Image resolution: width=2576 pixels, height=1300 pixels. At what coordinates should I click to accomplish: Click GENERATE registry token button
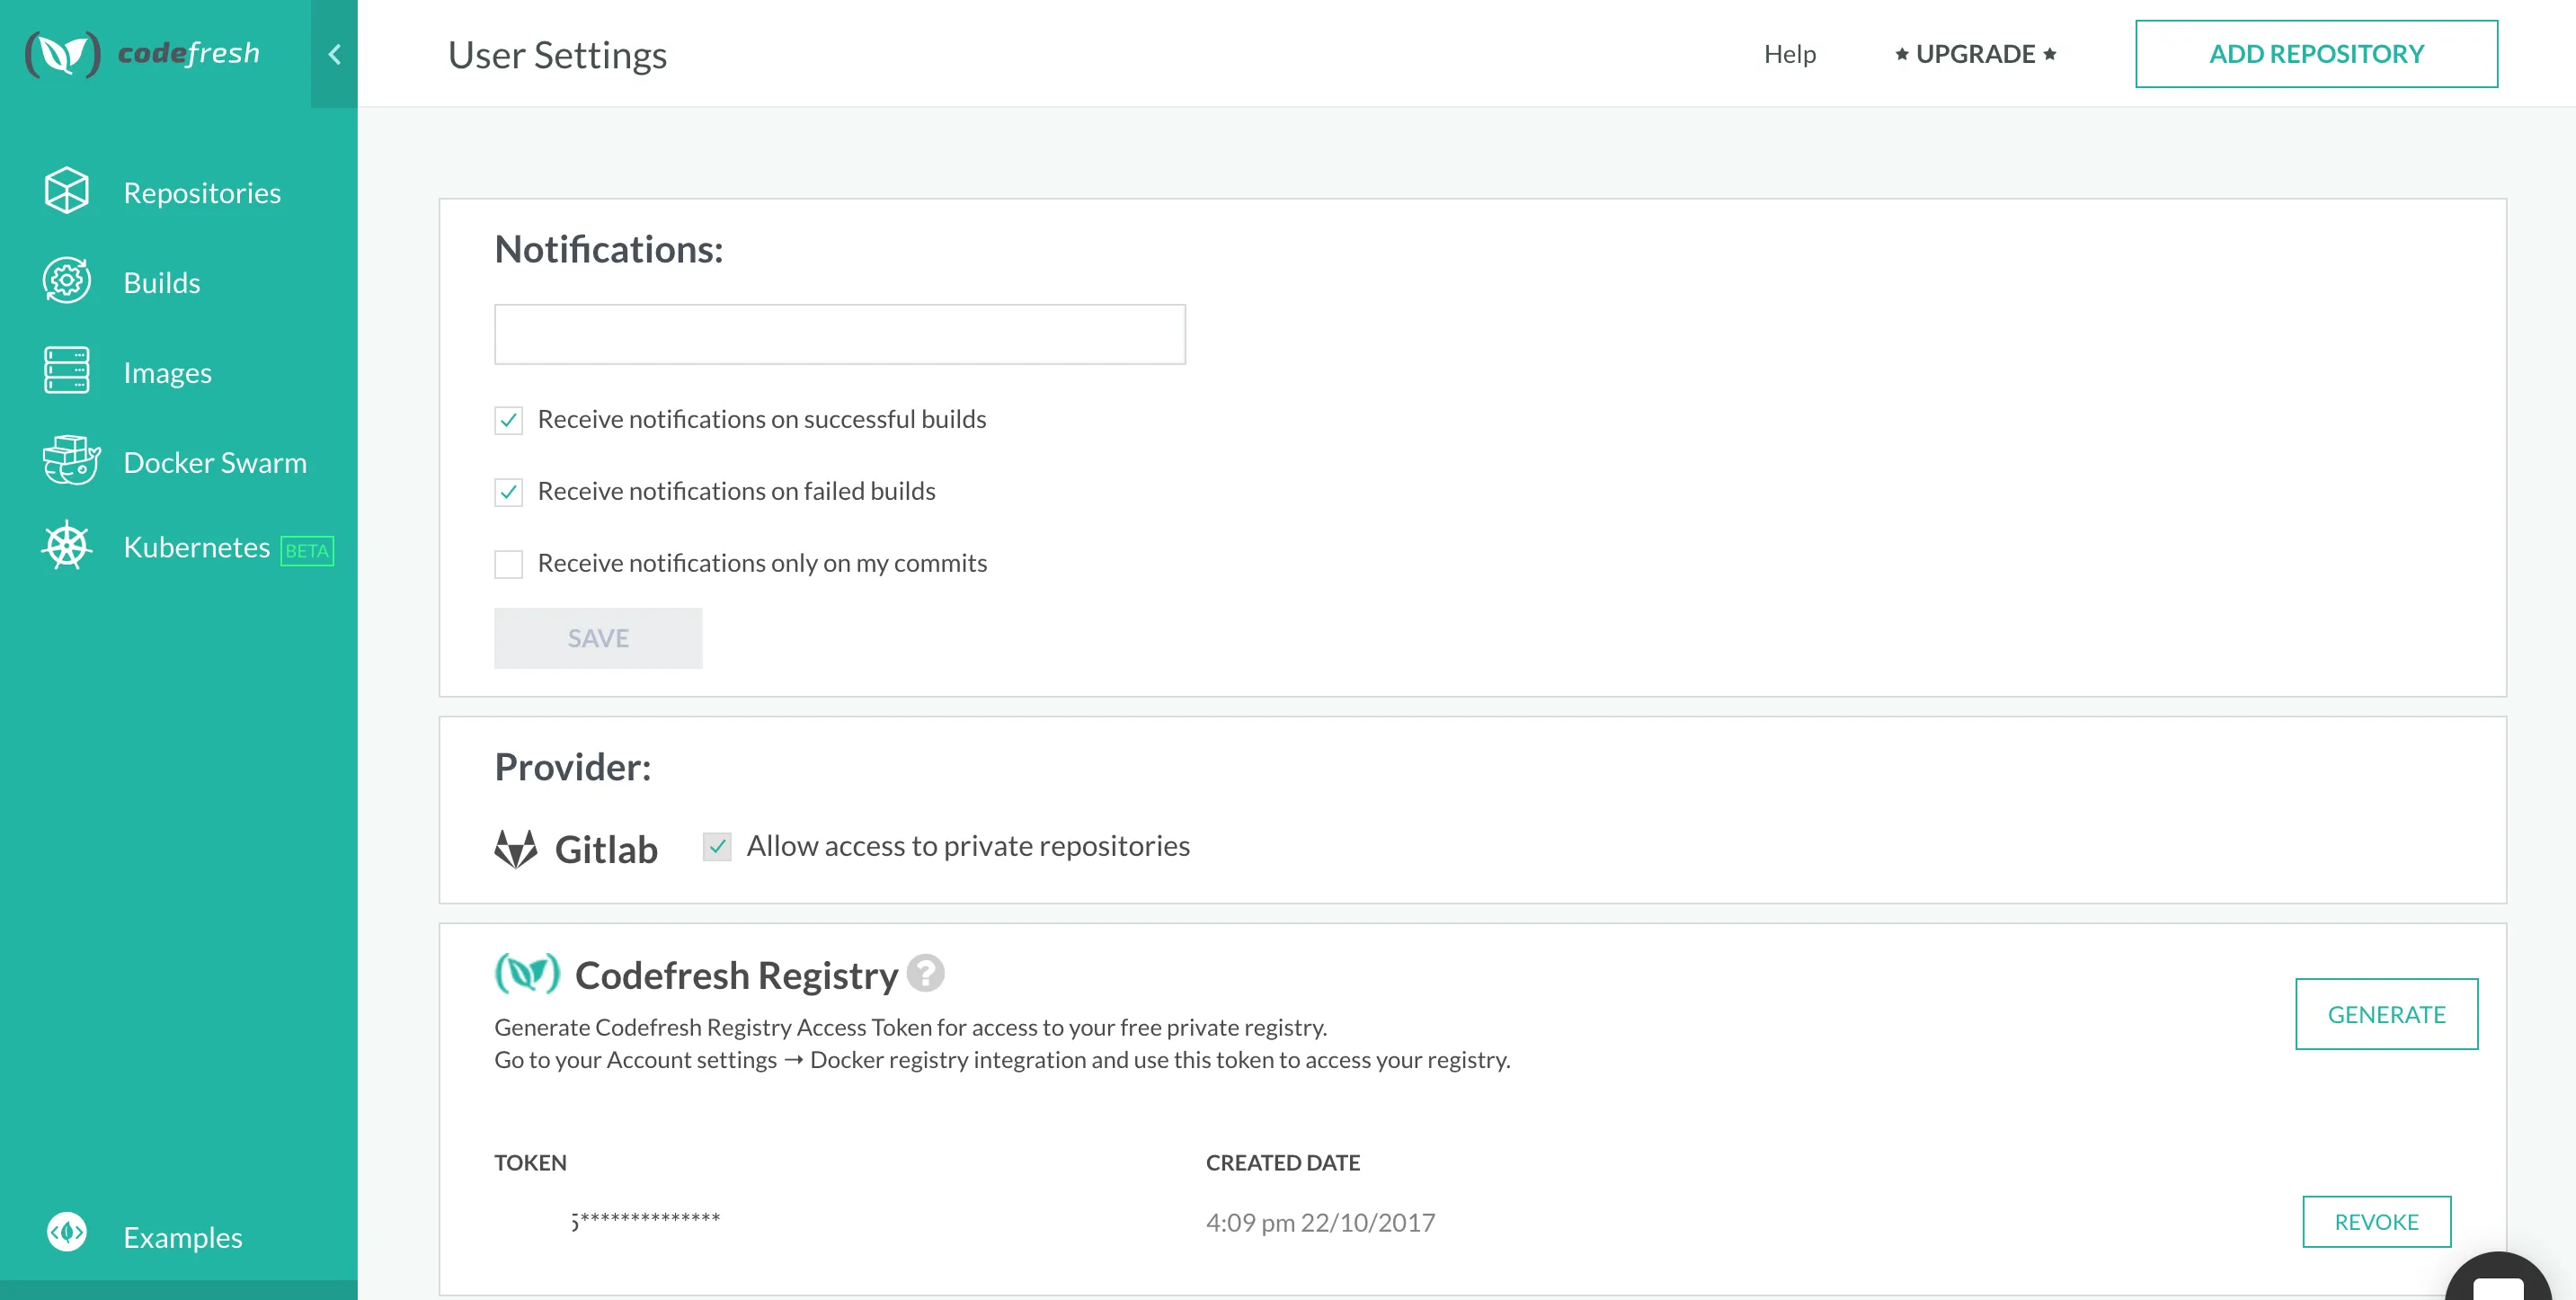pos(2385,1014)
